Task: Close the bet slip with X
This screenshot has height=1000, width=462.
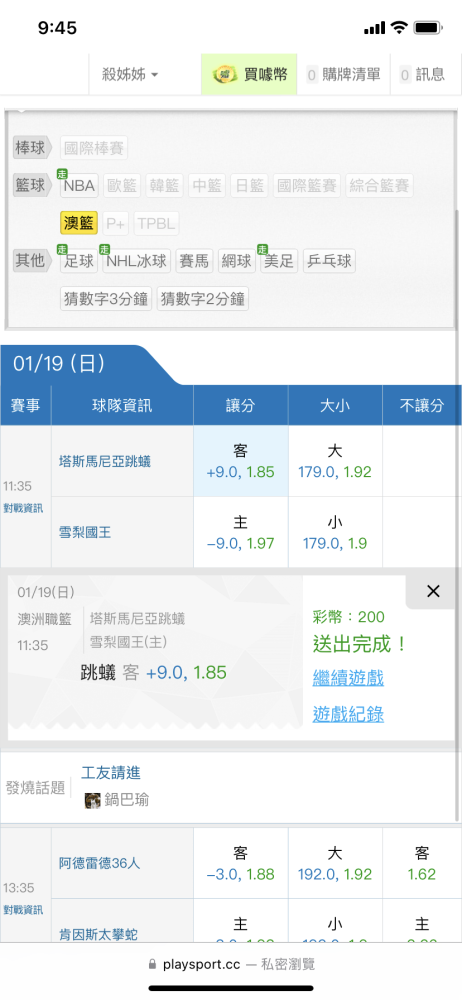Action: click(x=433, y=591)
